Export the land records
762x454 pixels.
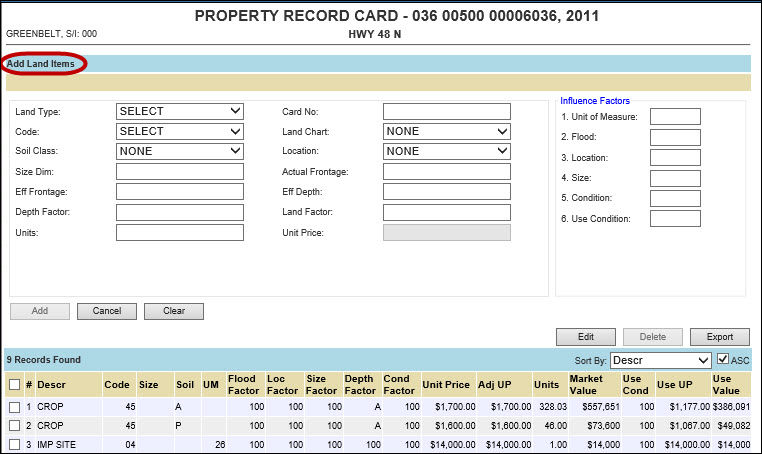coord(719,337)
